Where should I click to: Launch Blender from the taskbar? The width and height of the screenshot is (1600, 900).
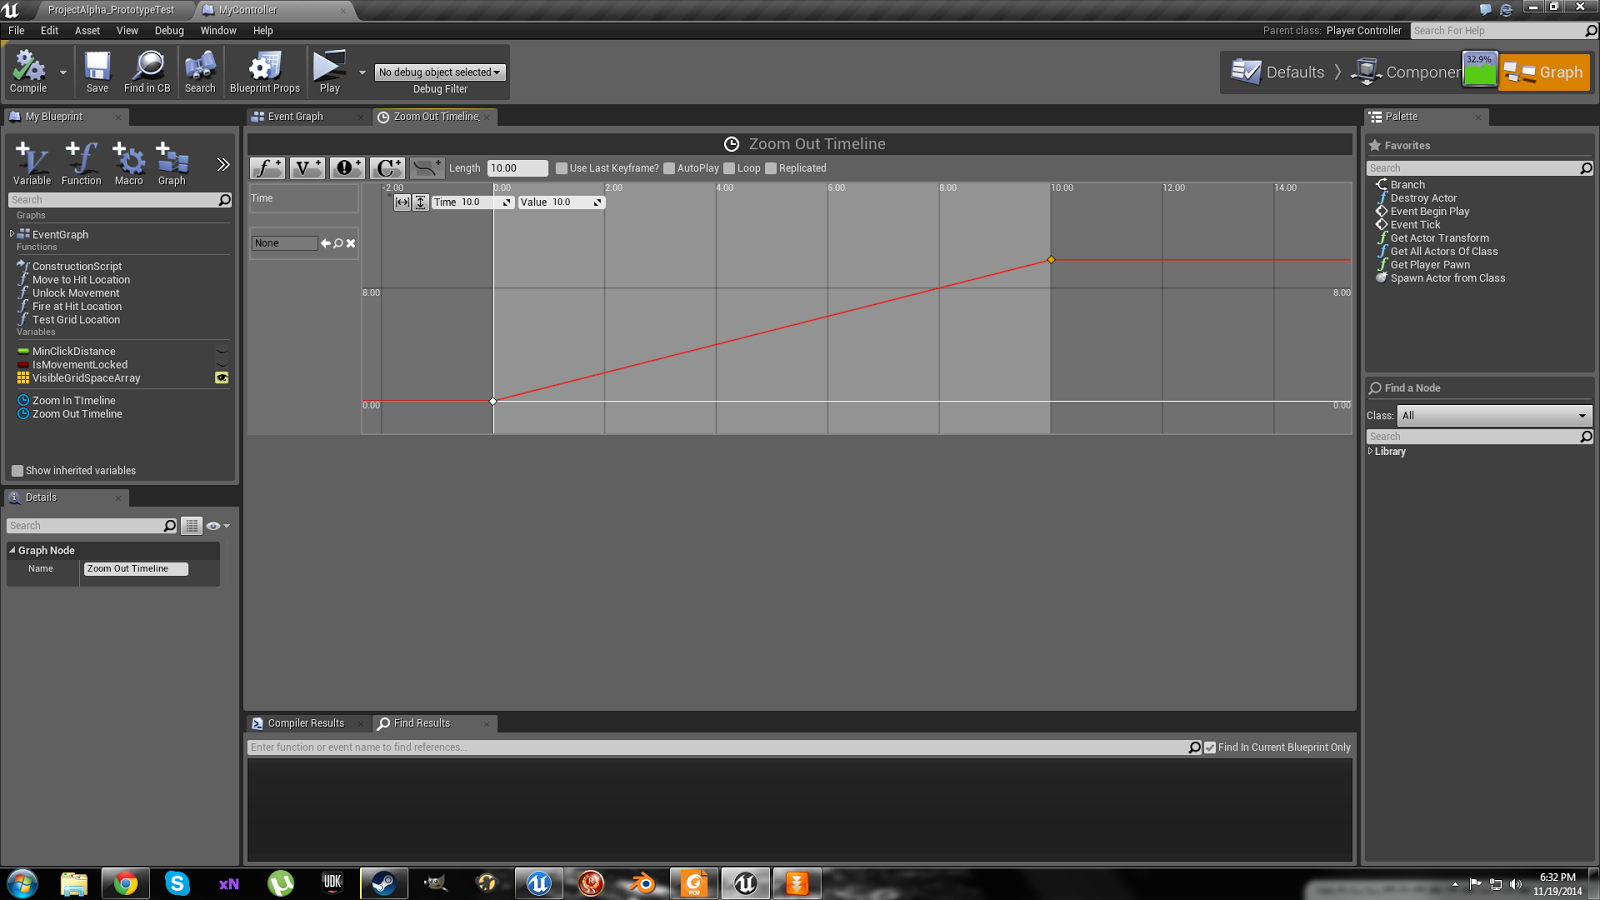click(642, 883)
